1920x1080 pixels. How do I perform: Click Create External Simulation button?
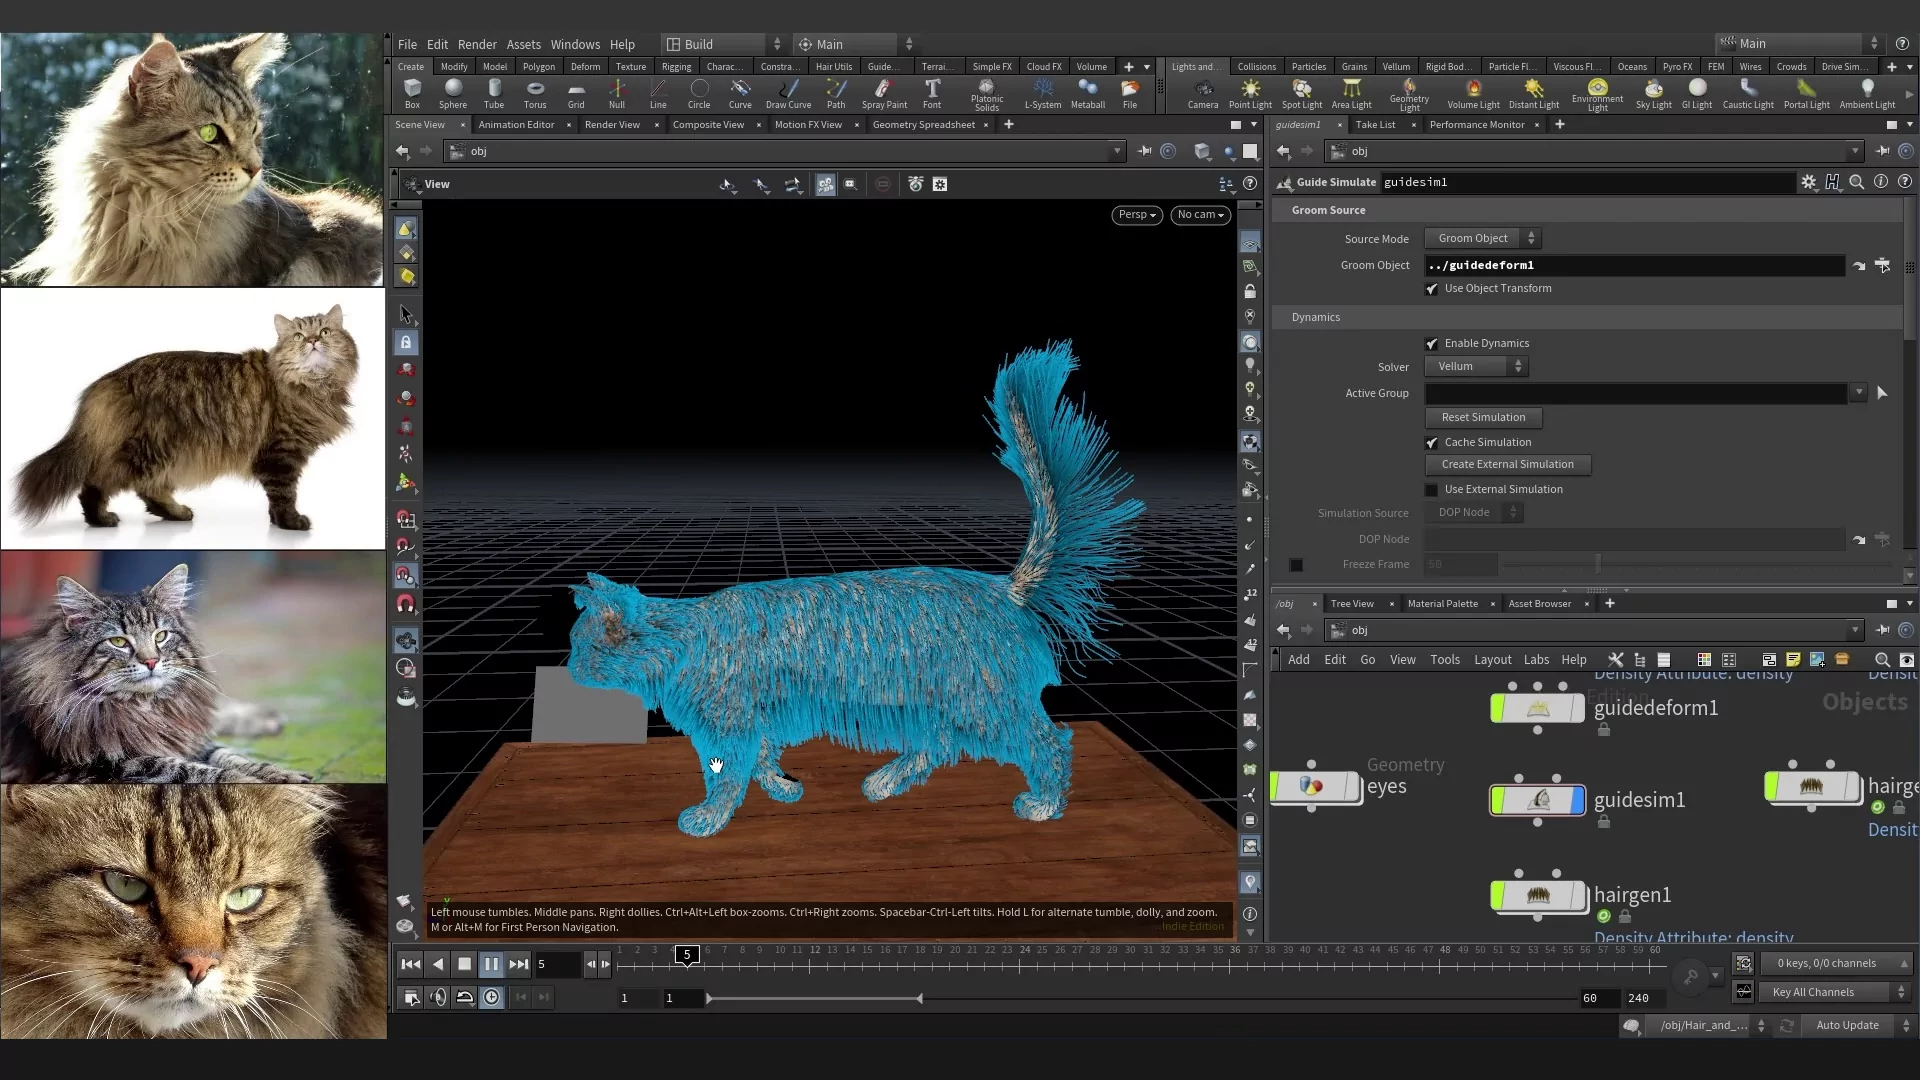tap(1507, 465)
